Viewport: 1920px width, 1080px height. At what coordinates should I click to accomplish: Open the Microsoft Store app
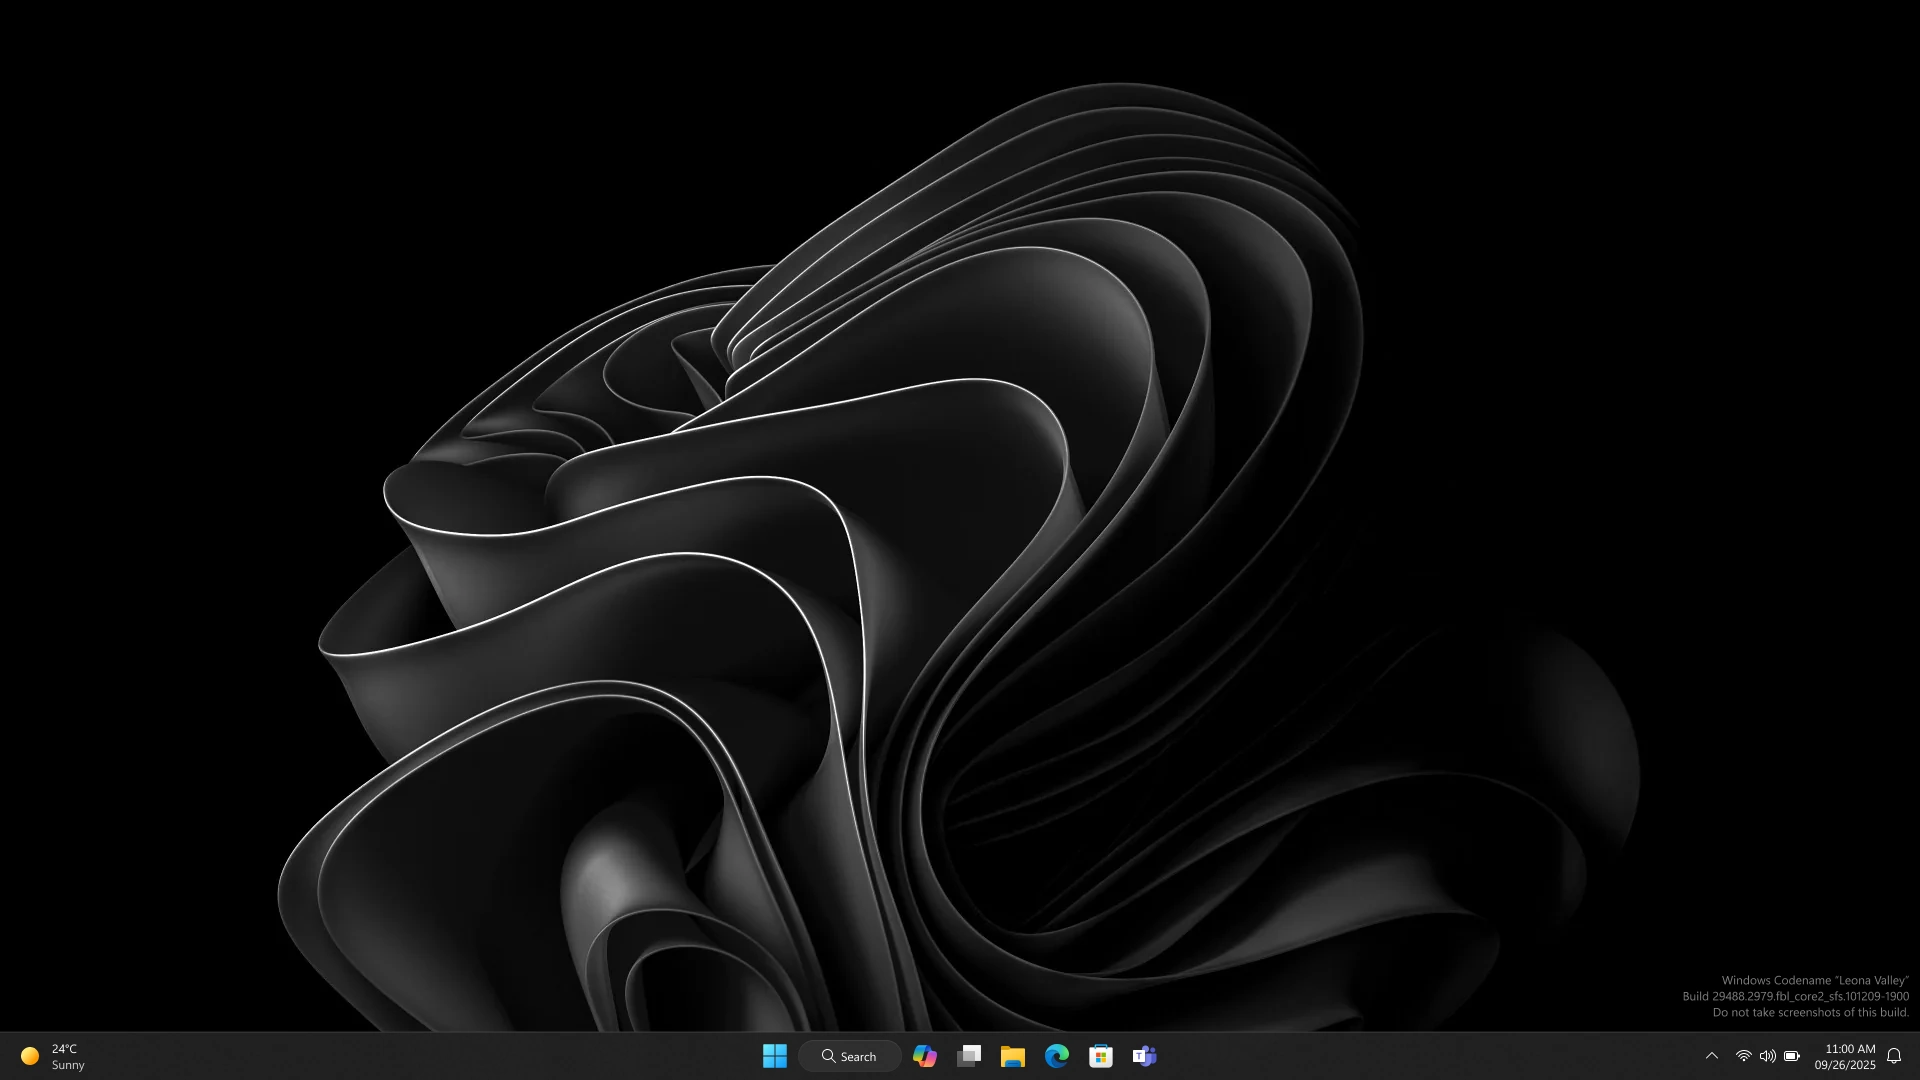(1101, 1056)
